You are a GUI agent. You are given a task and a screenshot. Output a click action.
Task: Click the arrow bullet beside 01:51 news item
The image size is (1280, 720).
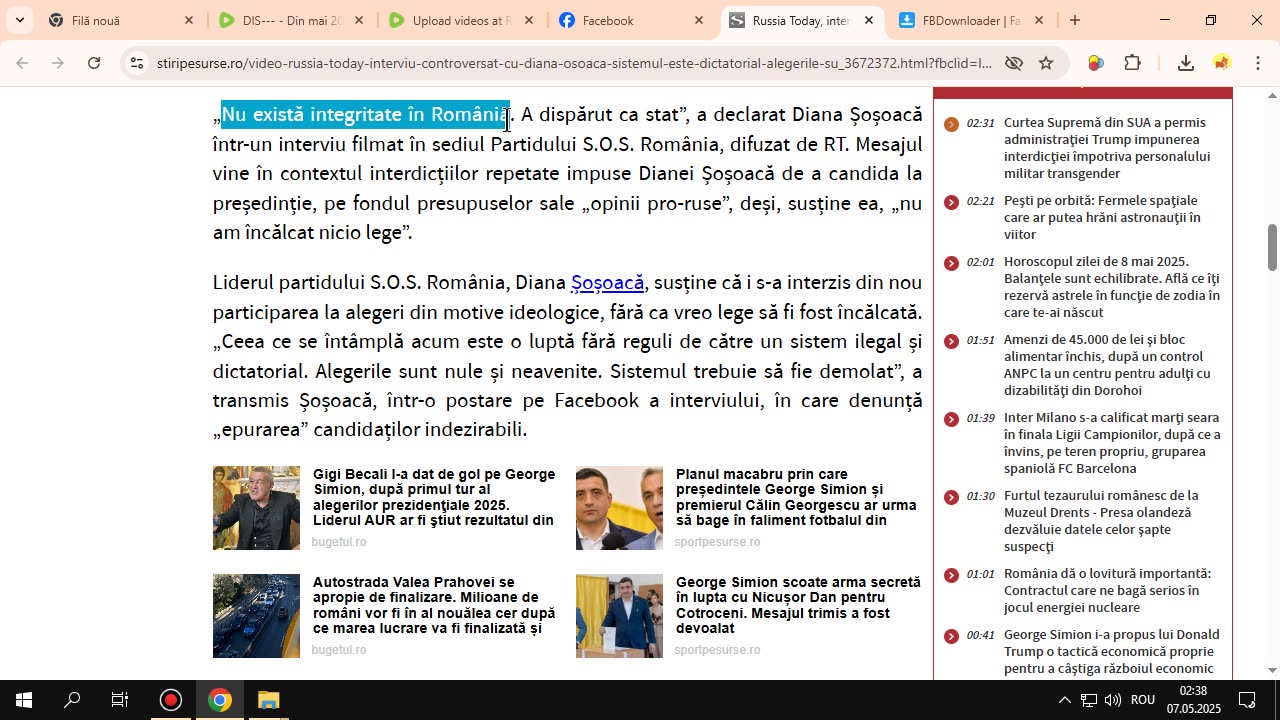[951, 341]
